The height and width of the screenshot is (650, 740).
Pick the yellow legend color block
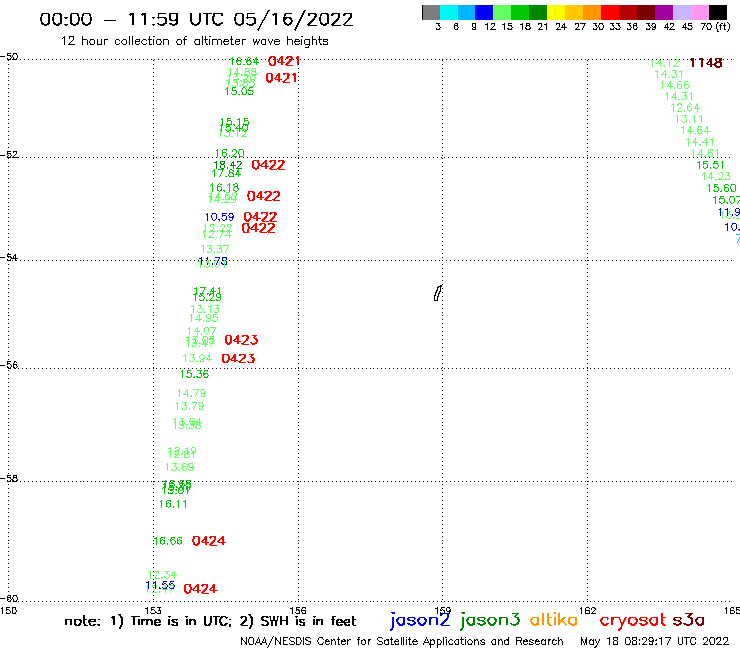click(x=556, y=12)
